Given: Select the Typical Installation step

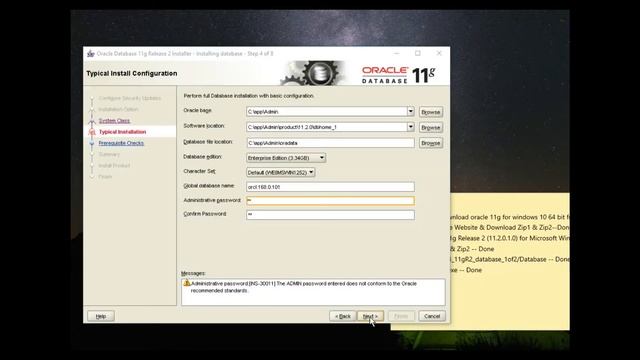Looking at the screenshot, I should pos(122,132).
